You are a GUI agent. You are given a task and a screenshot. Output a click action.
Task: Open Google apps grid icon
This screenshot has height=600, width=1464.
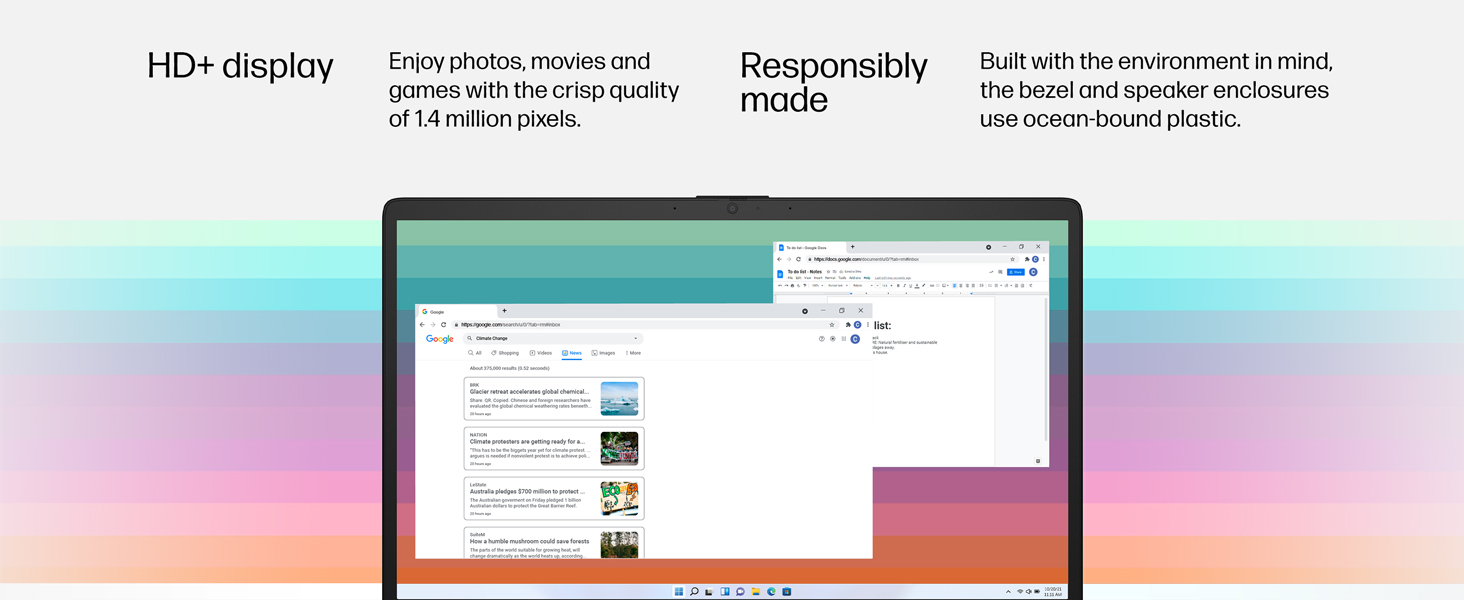click(x=844, y=339)
